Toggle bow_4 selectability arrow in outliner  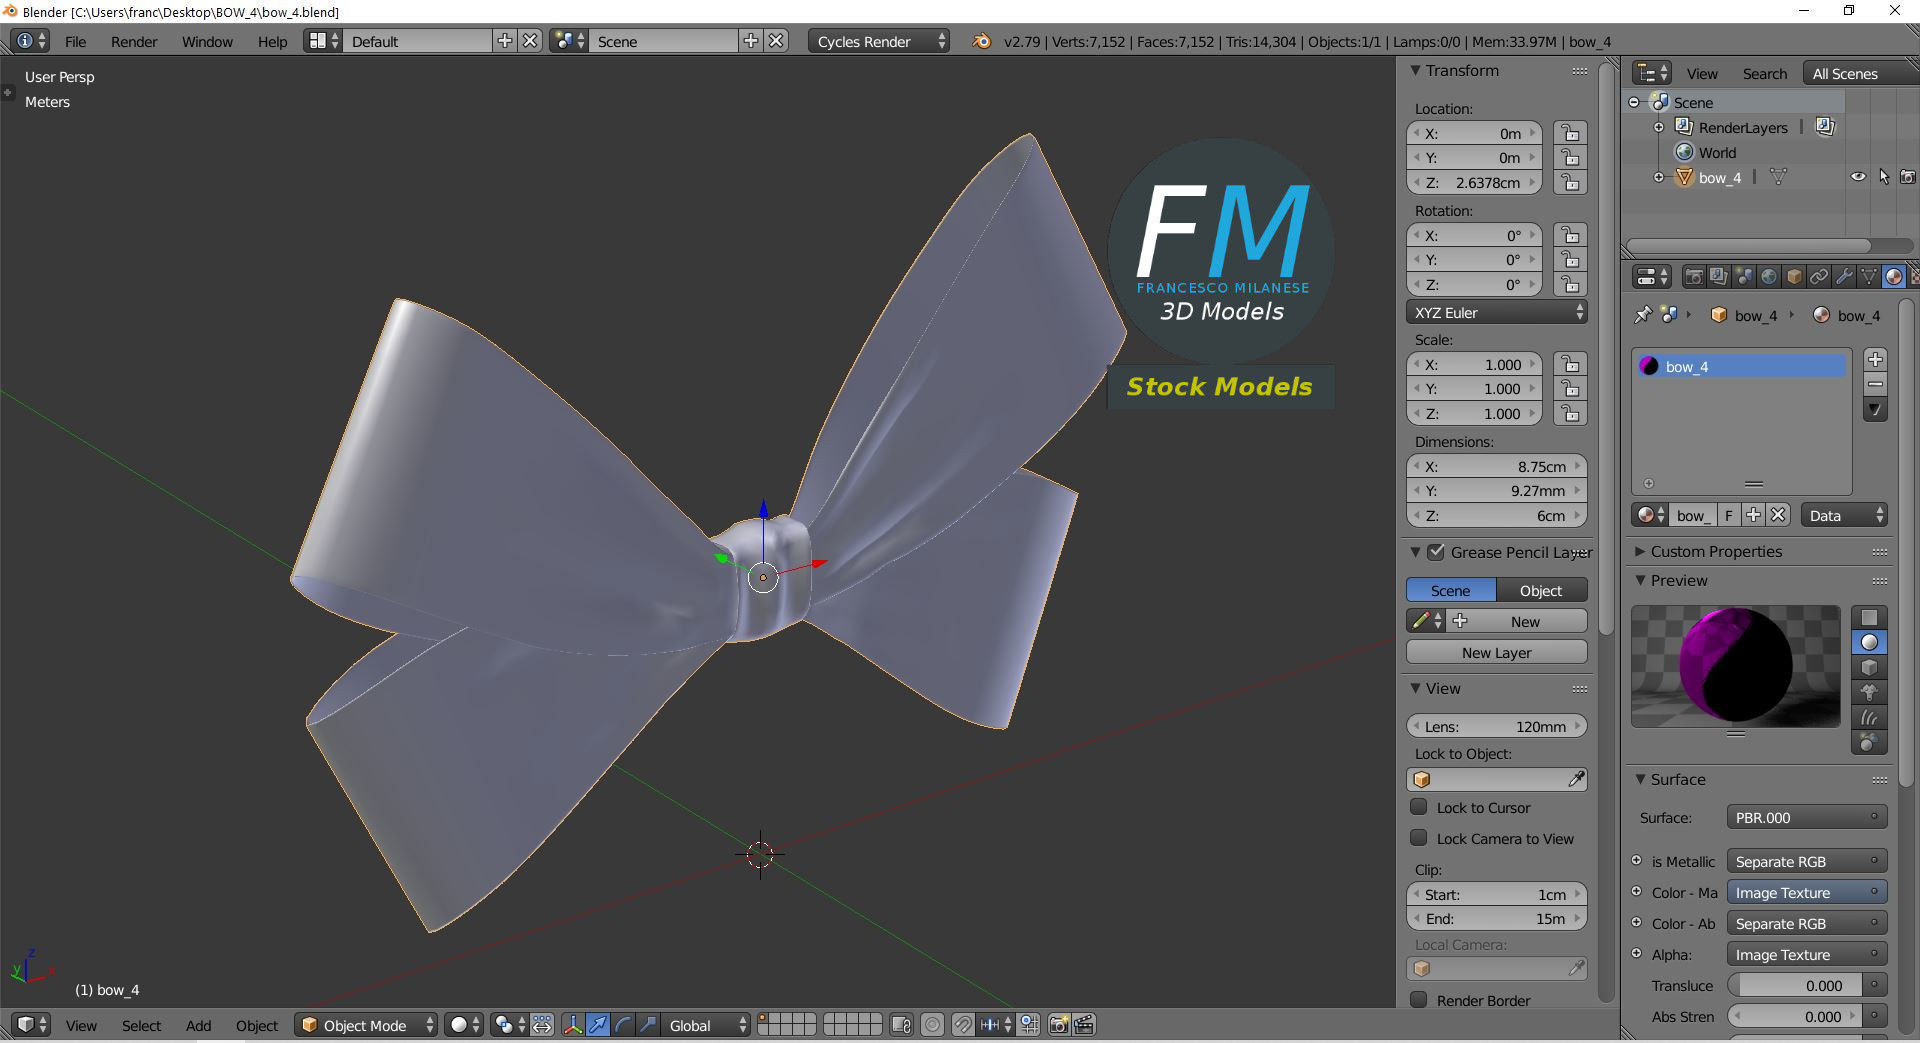[1884, 177]
